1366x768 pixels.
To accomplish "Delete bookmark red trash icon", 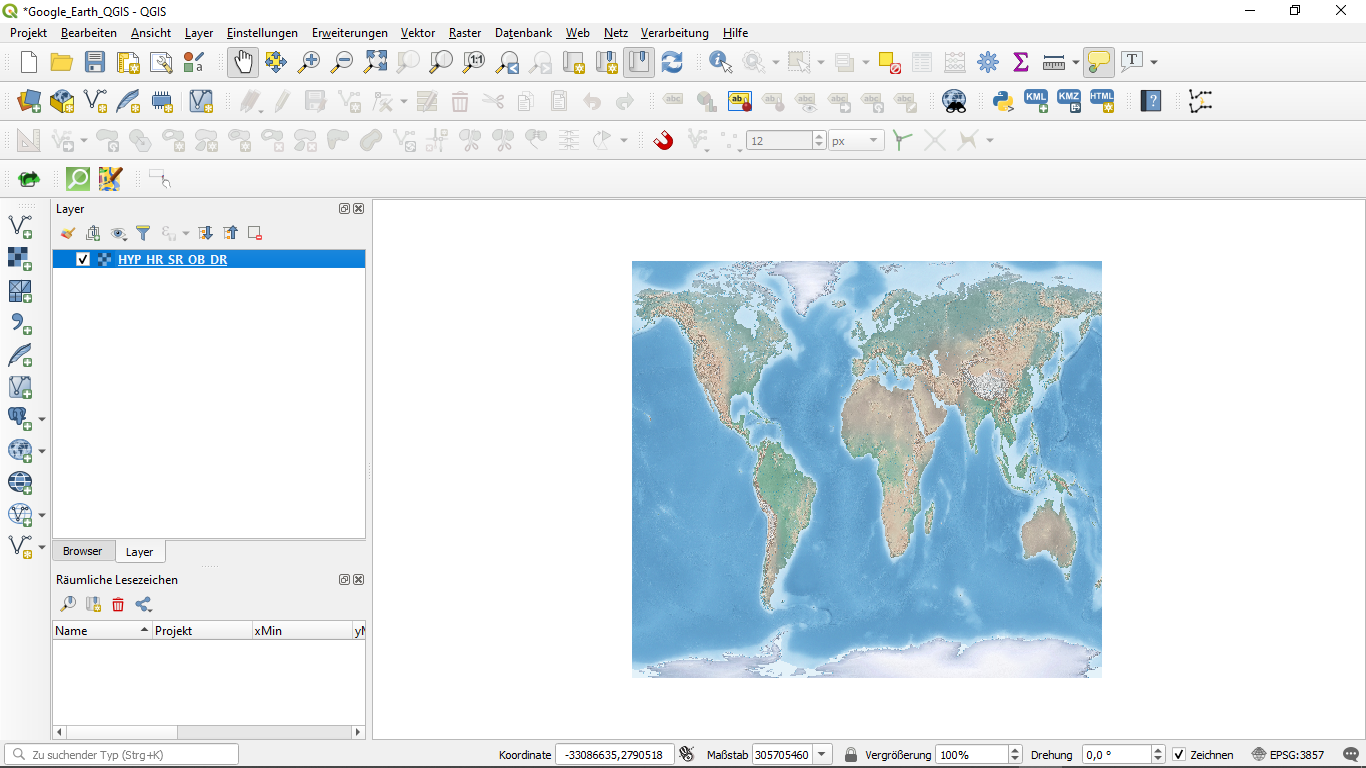I will click(x=118, y=604).
